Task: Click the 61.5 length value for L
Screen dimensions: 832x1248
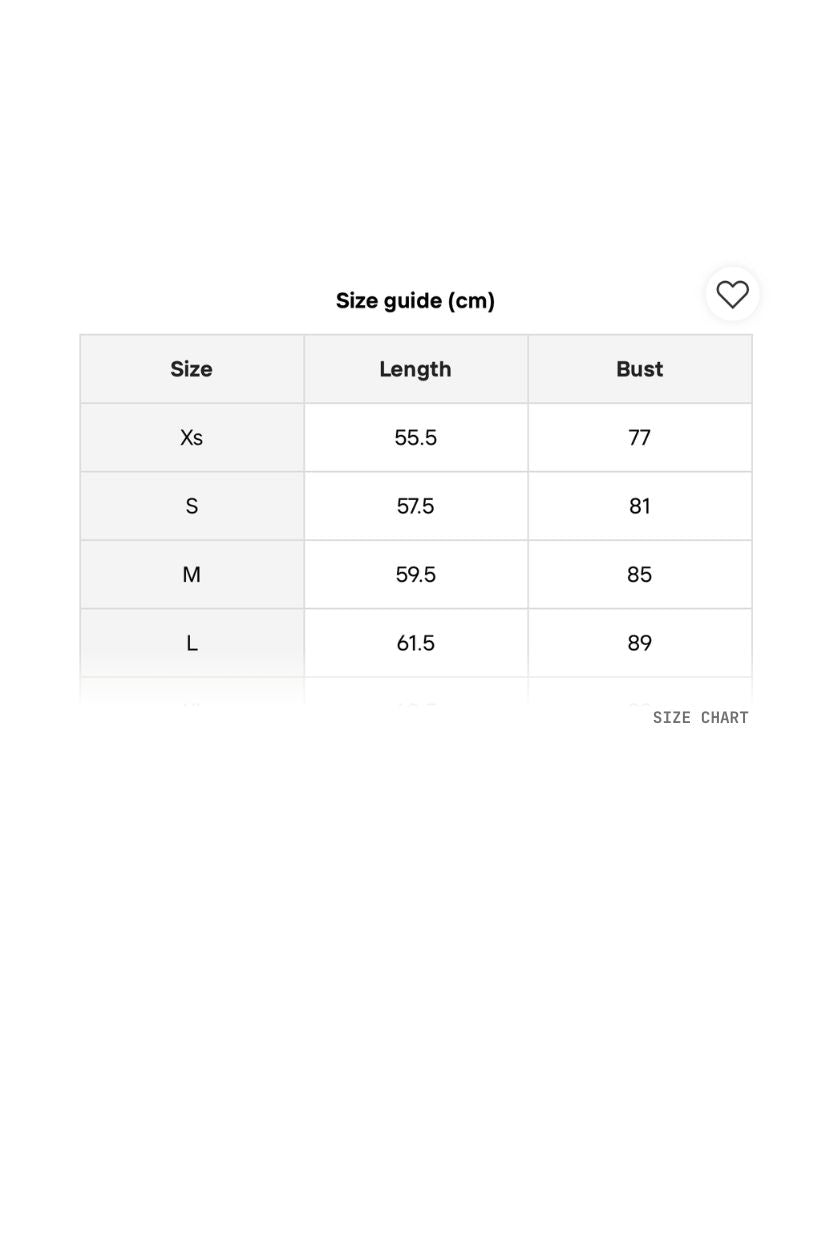Action: 415,643
